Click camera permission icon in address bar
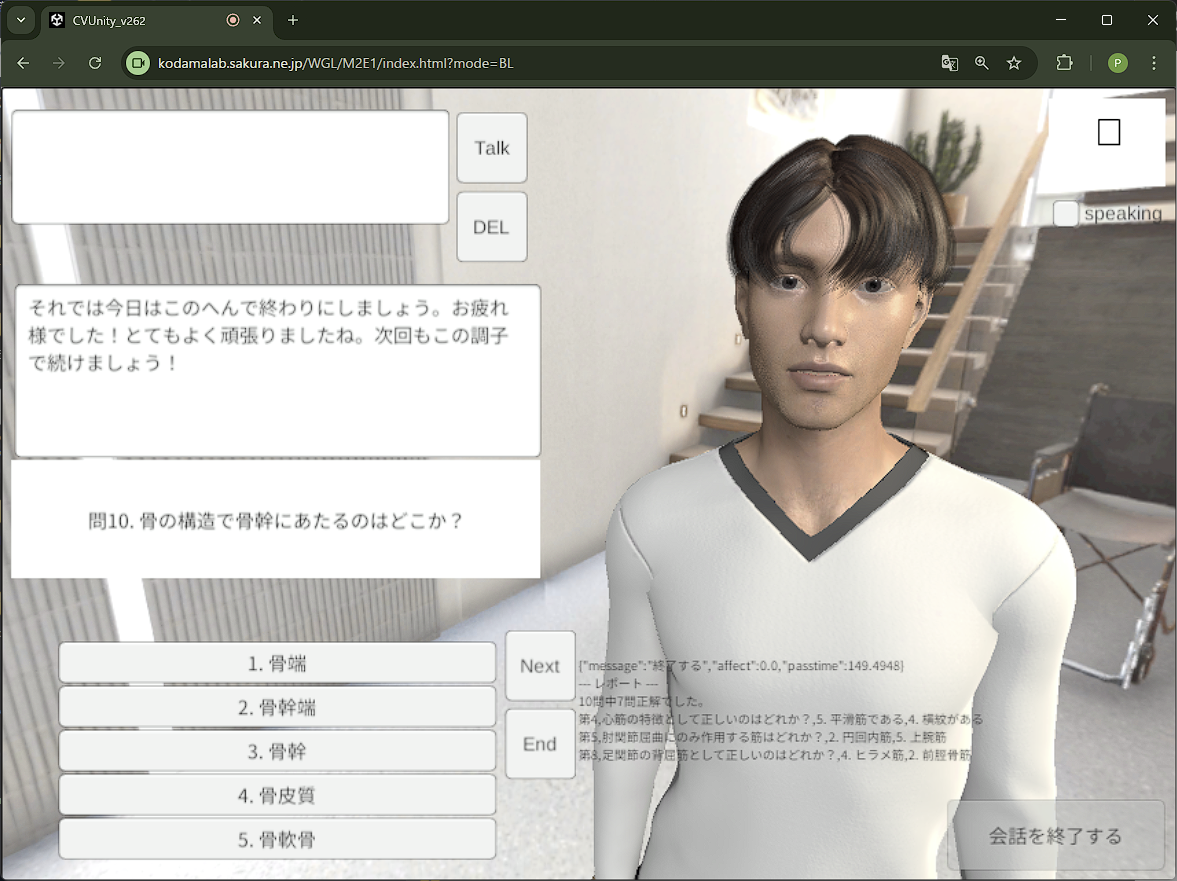Screen dimensions: 1177x881 click(x=138, y=63)
